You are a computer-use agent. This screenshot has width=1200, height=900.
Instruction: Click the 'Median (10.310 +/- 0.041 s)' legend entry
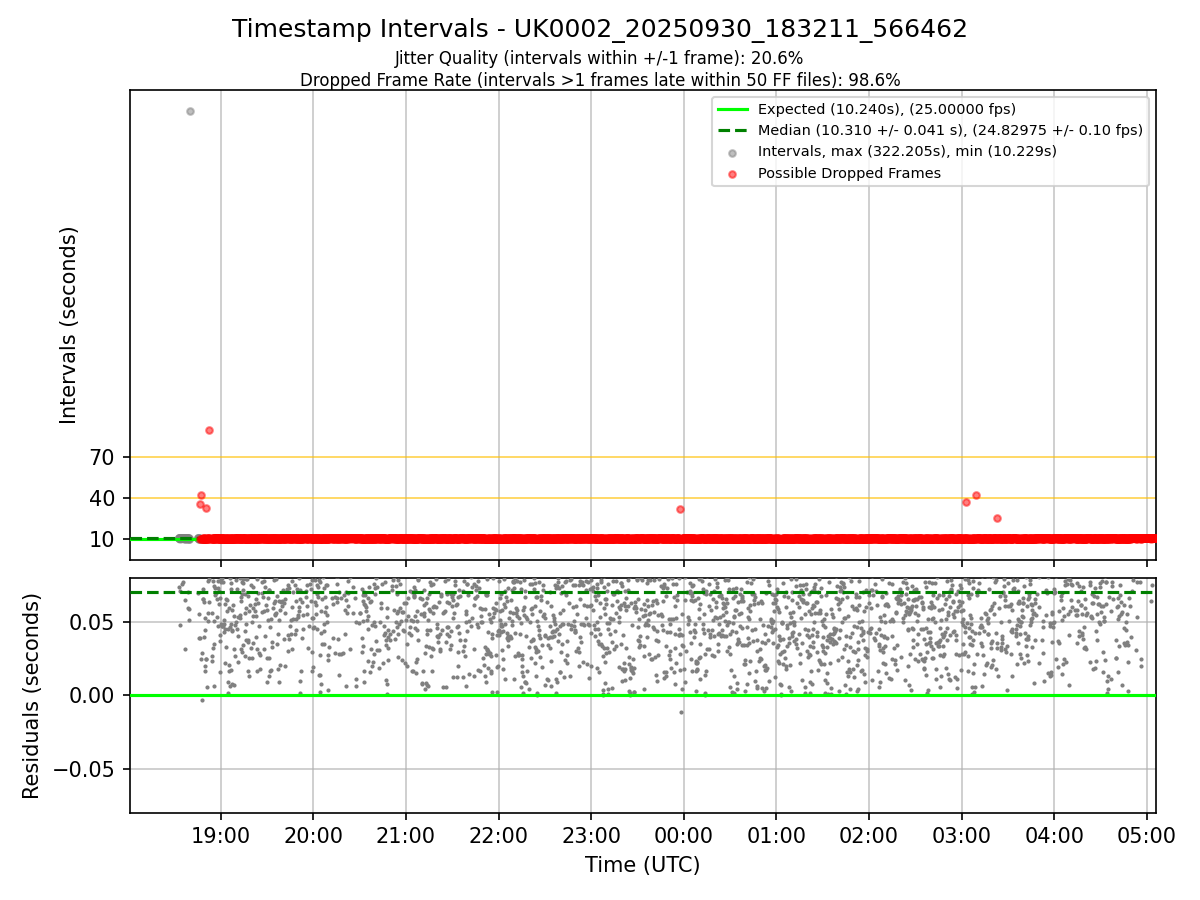click(x=930, y=130)
